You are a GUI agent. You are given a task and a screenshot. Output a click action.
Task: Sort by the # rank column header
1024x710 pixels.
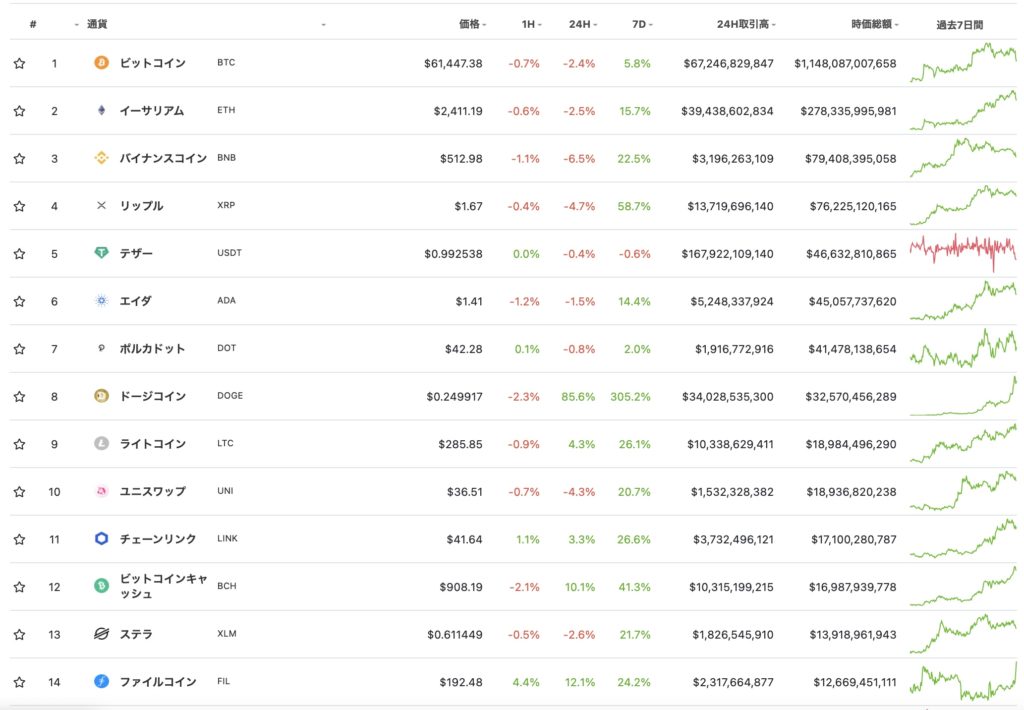(x=33, y=24)
